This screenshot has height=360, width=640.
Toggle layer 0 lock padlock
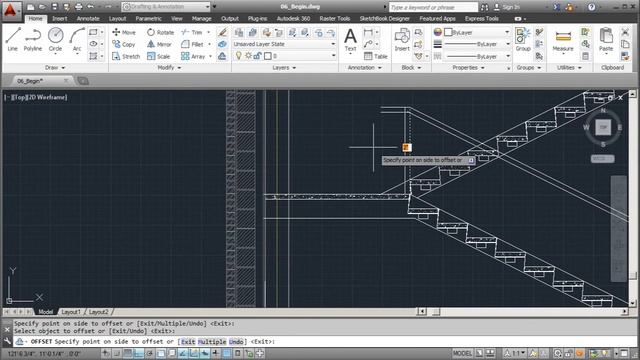pos(258,56)
